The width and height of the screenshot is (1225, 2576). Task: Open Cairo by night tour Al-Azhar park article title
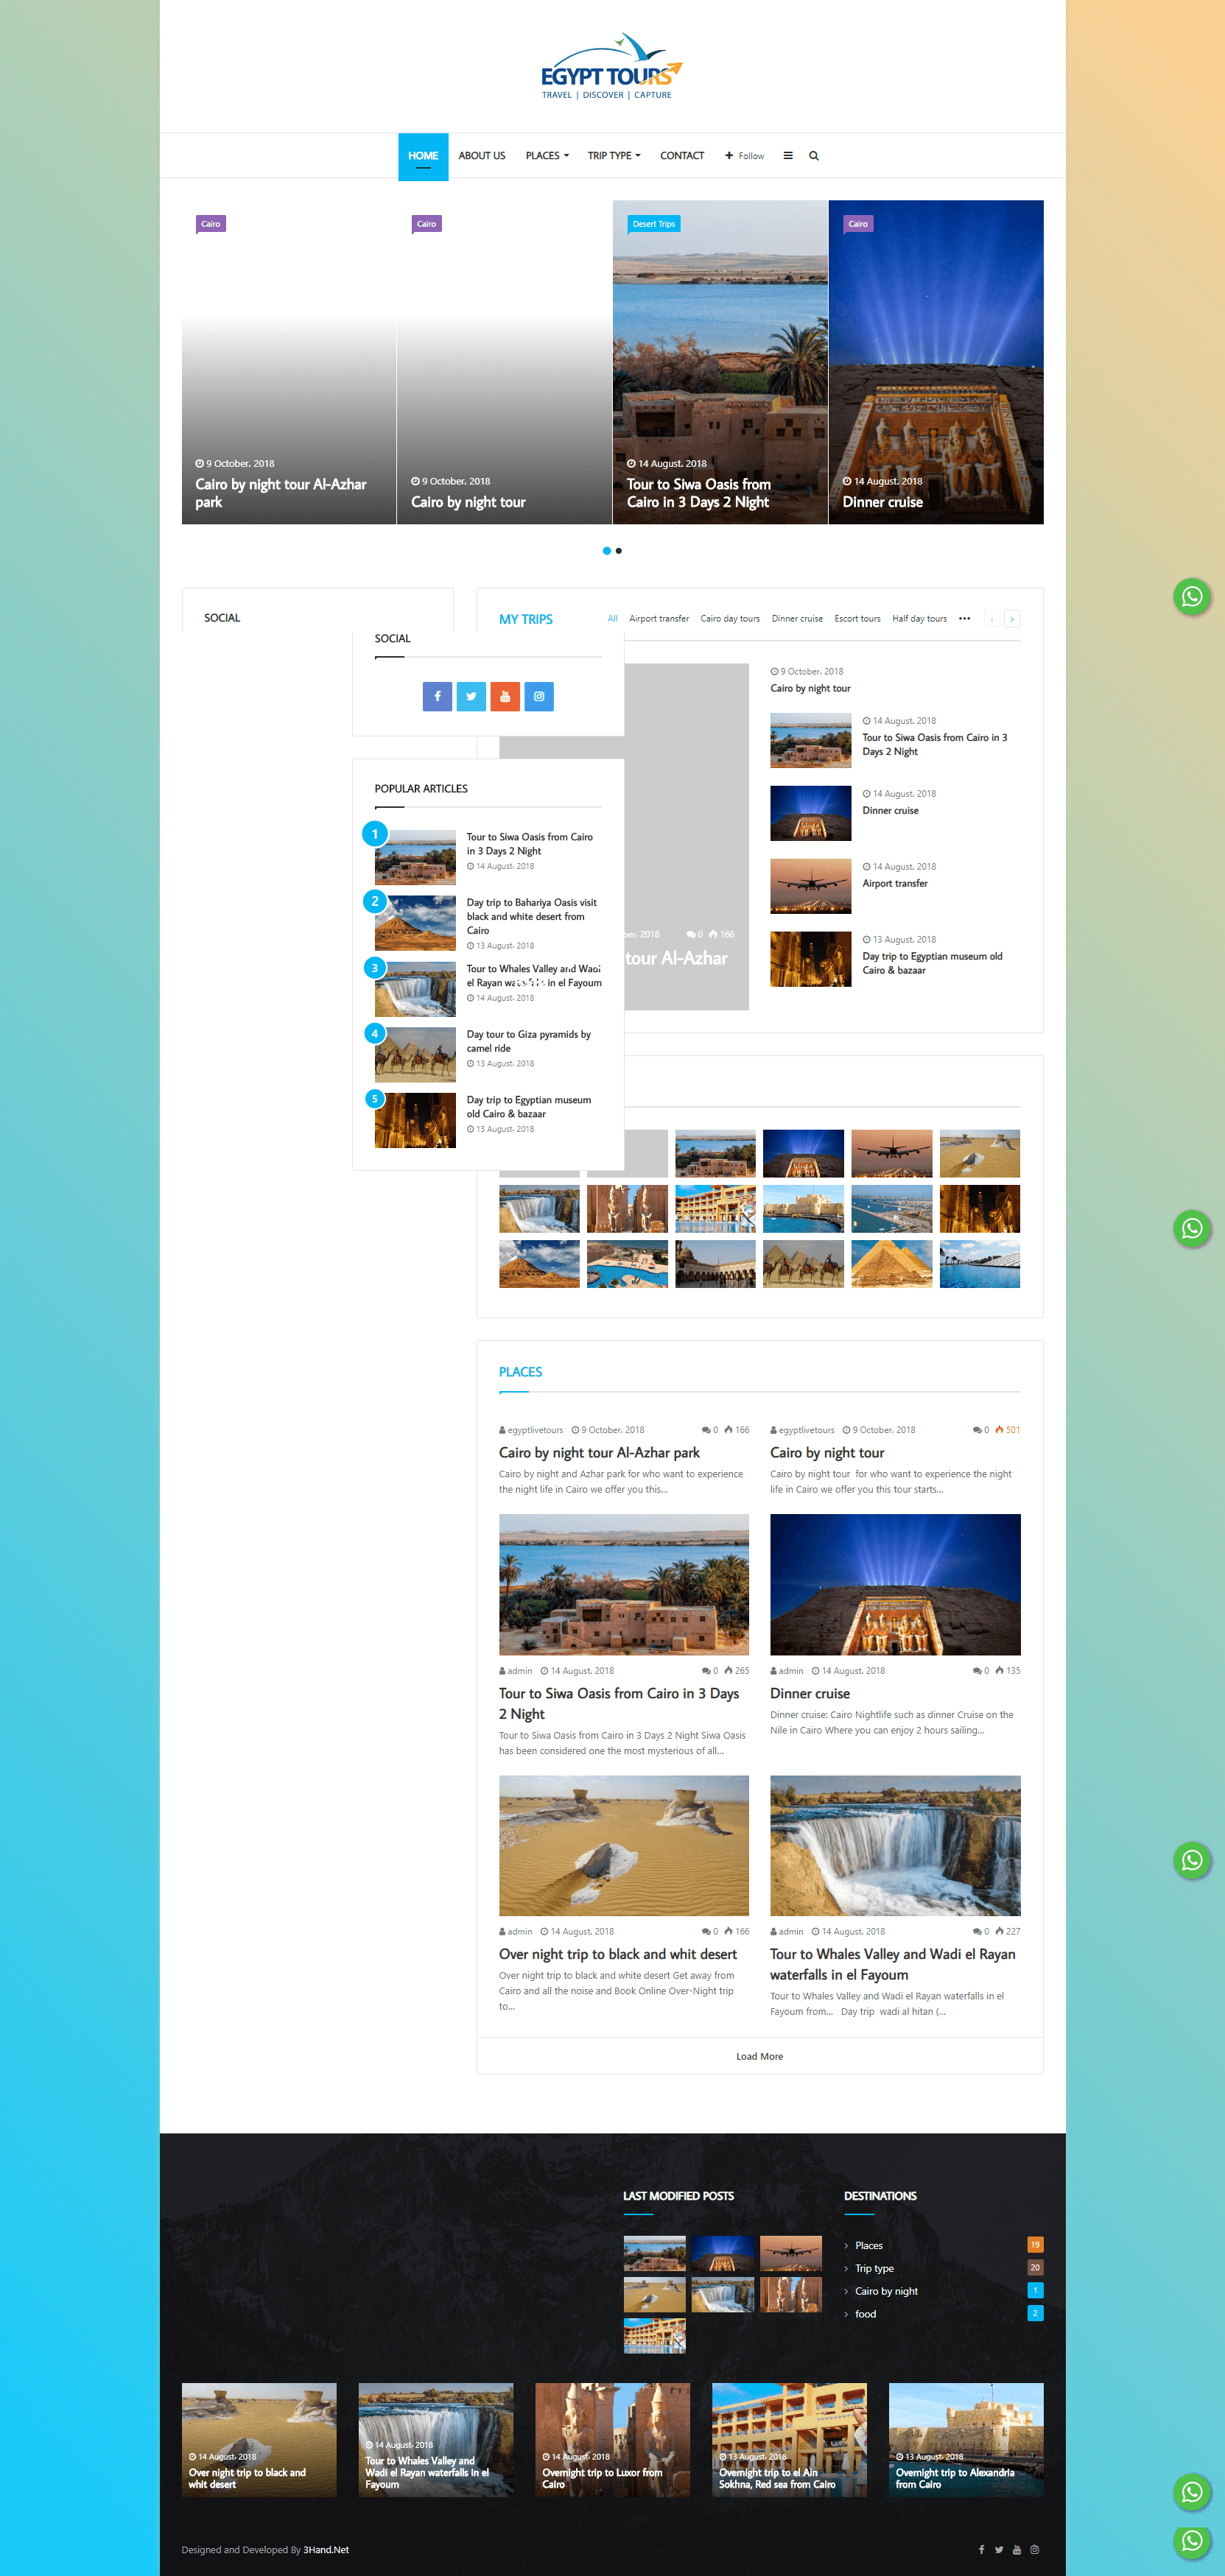pos(599,1453)
